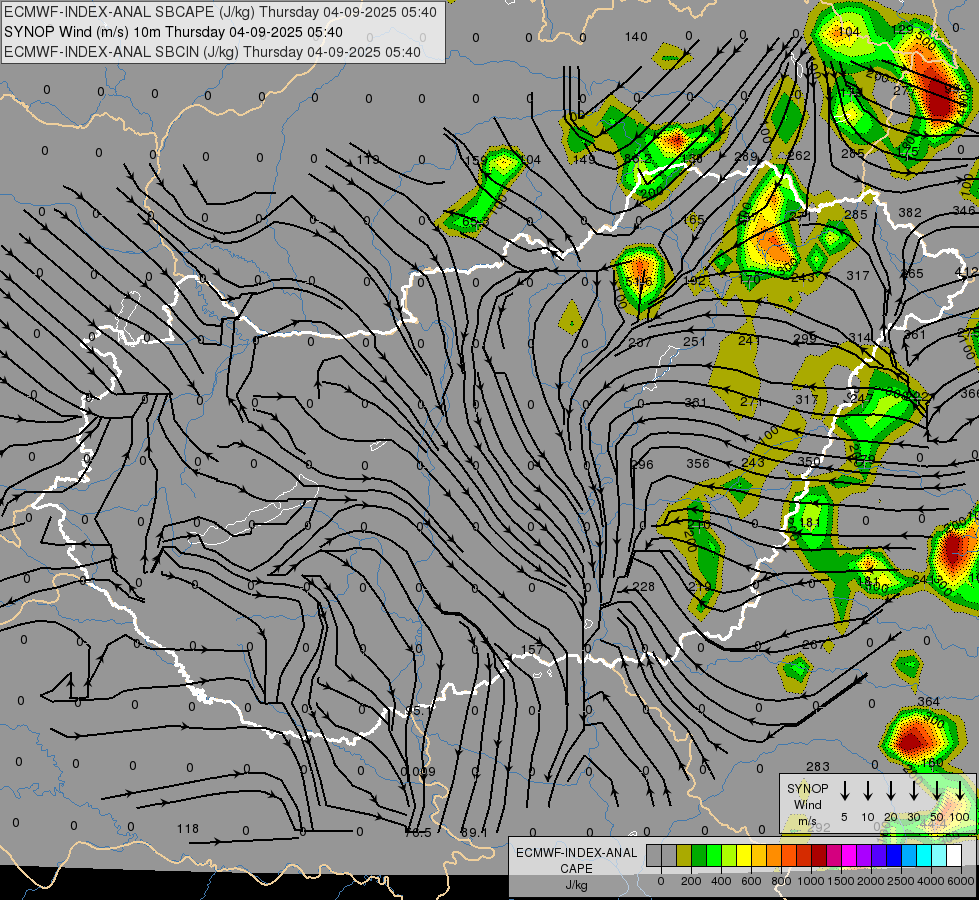
Task: Click the '6000' tick on CAPE legend
Action: (x=962, y=881)
